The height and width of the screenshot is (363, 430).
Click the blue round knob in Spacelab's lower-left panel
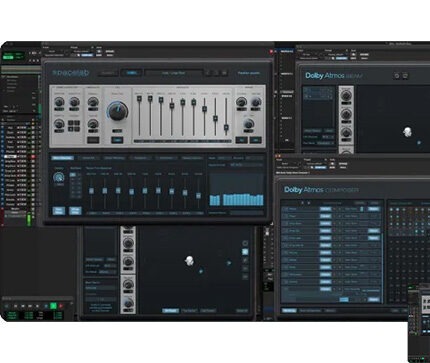(59, 177)
